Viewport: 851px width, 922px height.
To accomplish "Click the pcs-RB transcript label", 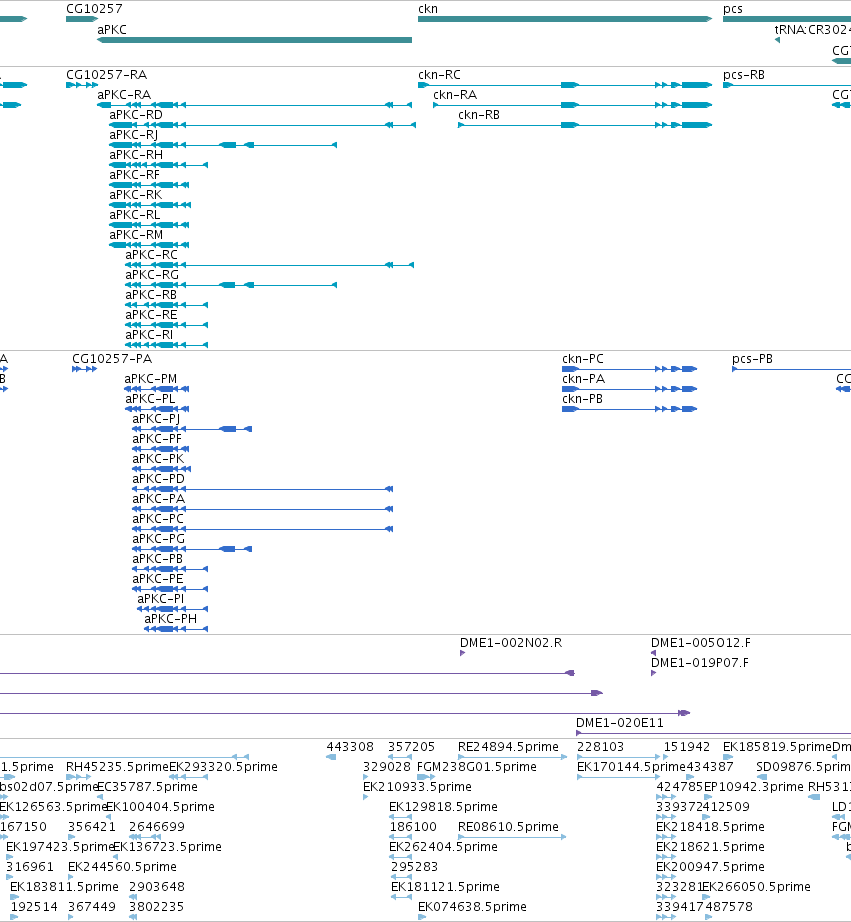I will (x=744, y=75).
